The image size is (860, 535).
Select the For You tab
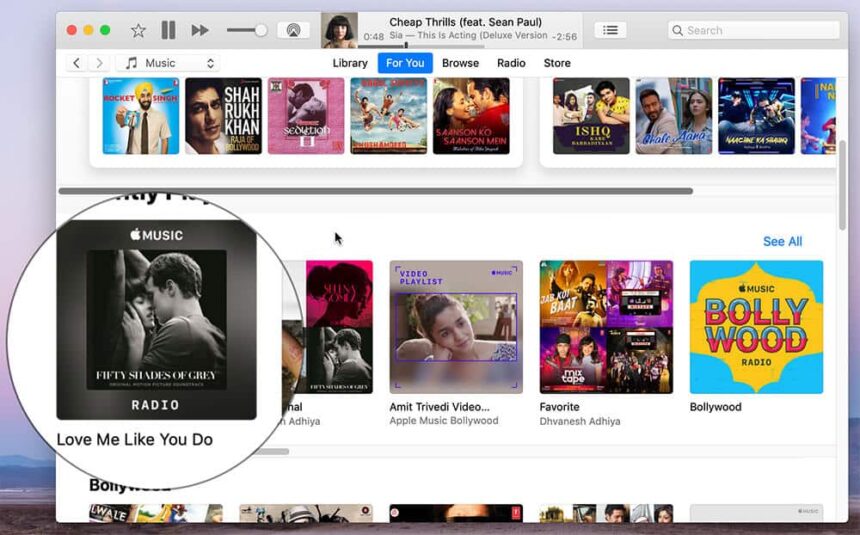coord(405,63)
